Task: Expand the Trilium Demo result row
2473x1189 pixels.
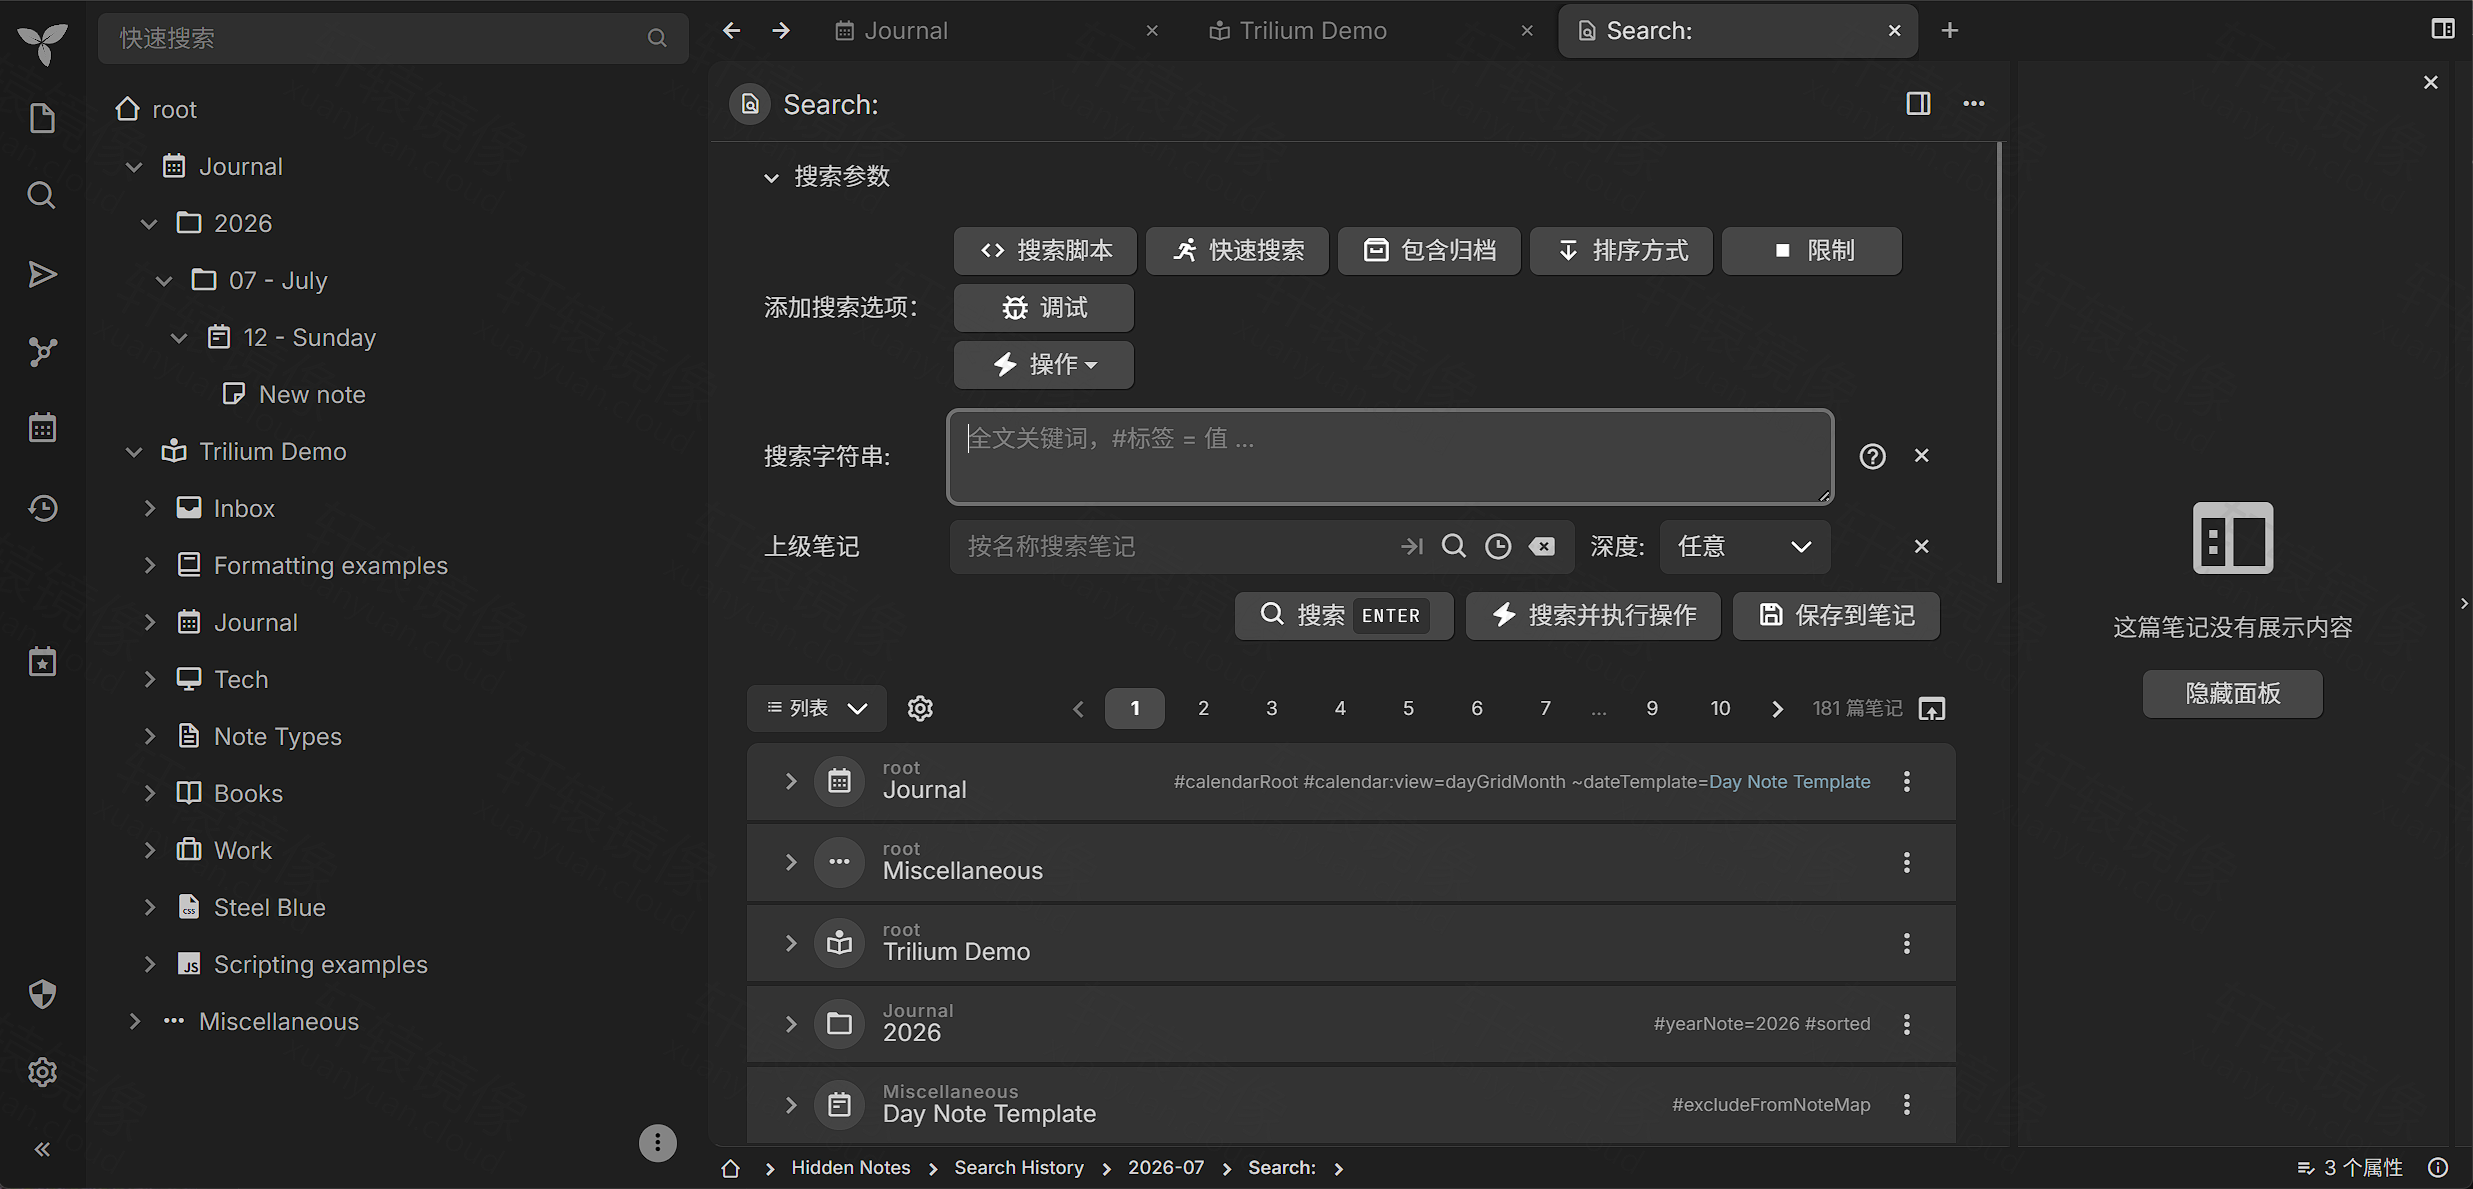Action: click(x=790, y=943)
